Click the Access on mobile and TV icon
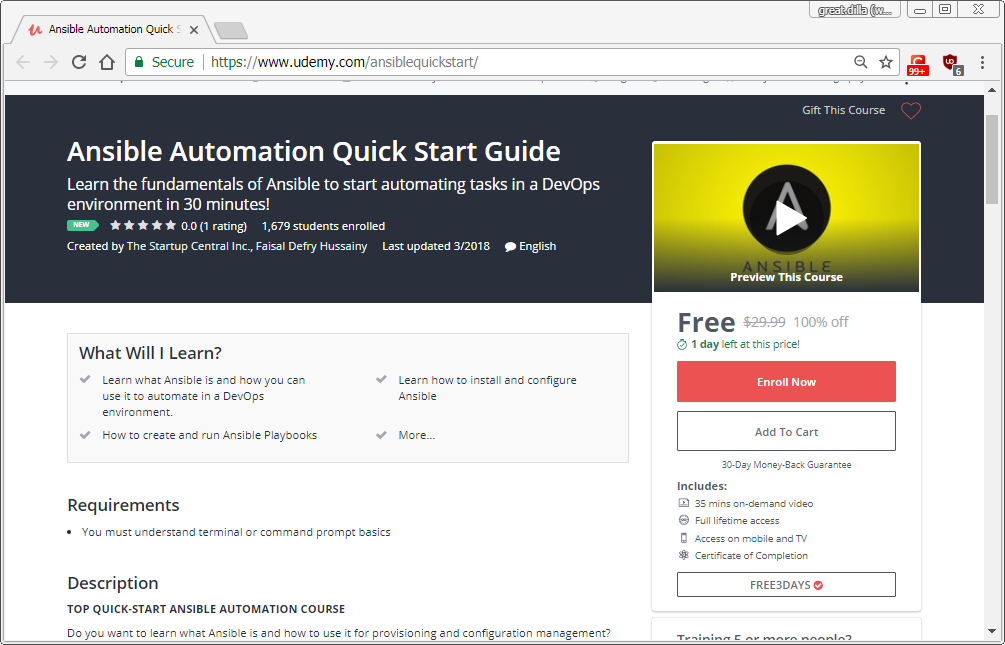Screen dimensions: 1005x645 coord(684,538)
